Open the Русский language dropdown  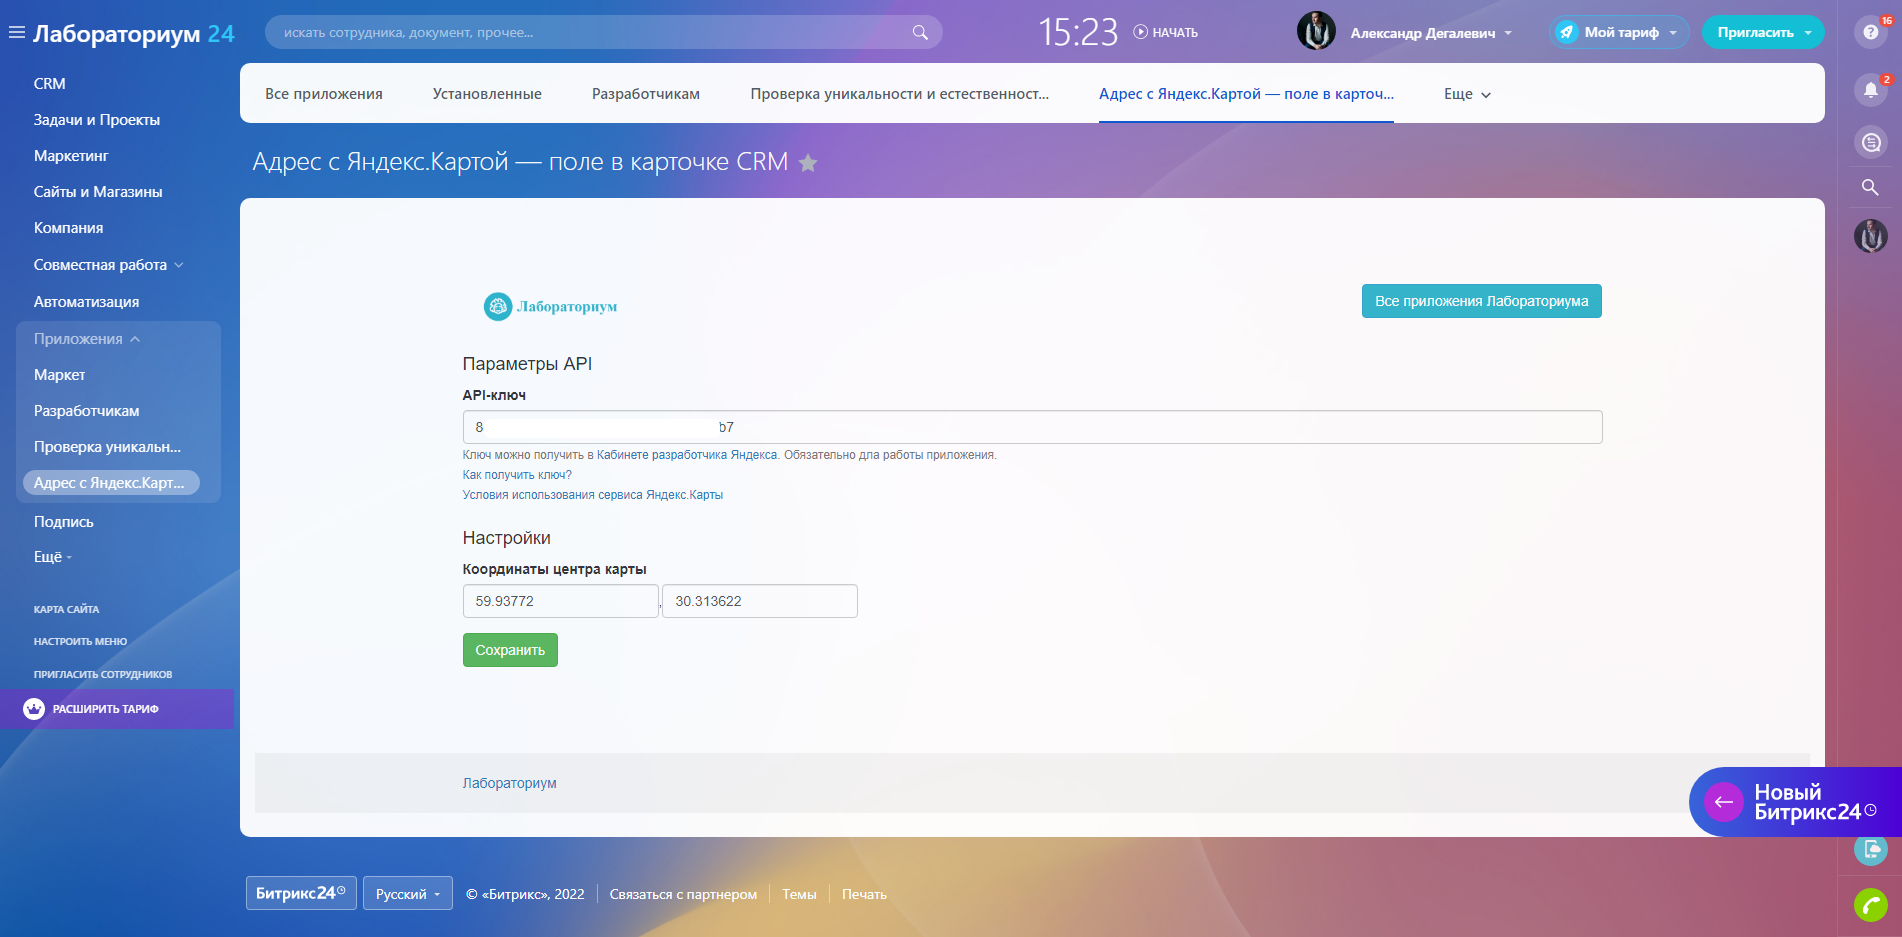(x=408, y=894)
